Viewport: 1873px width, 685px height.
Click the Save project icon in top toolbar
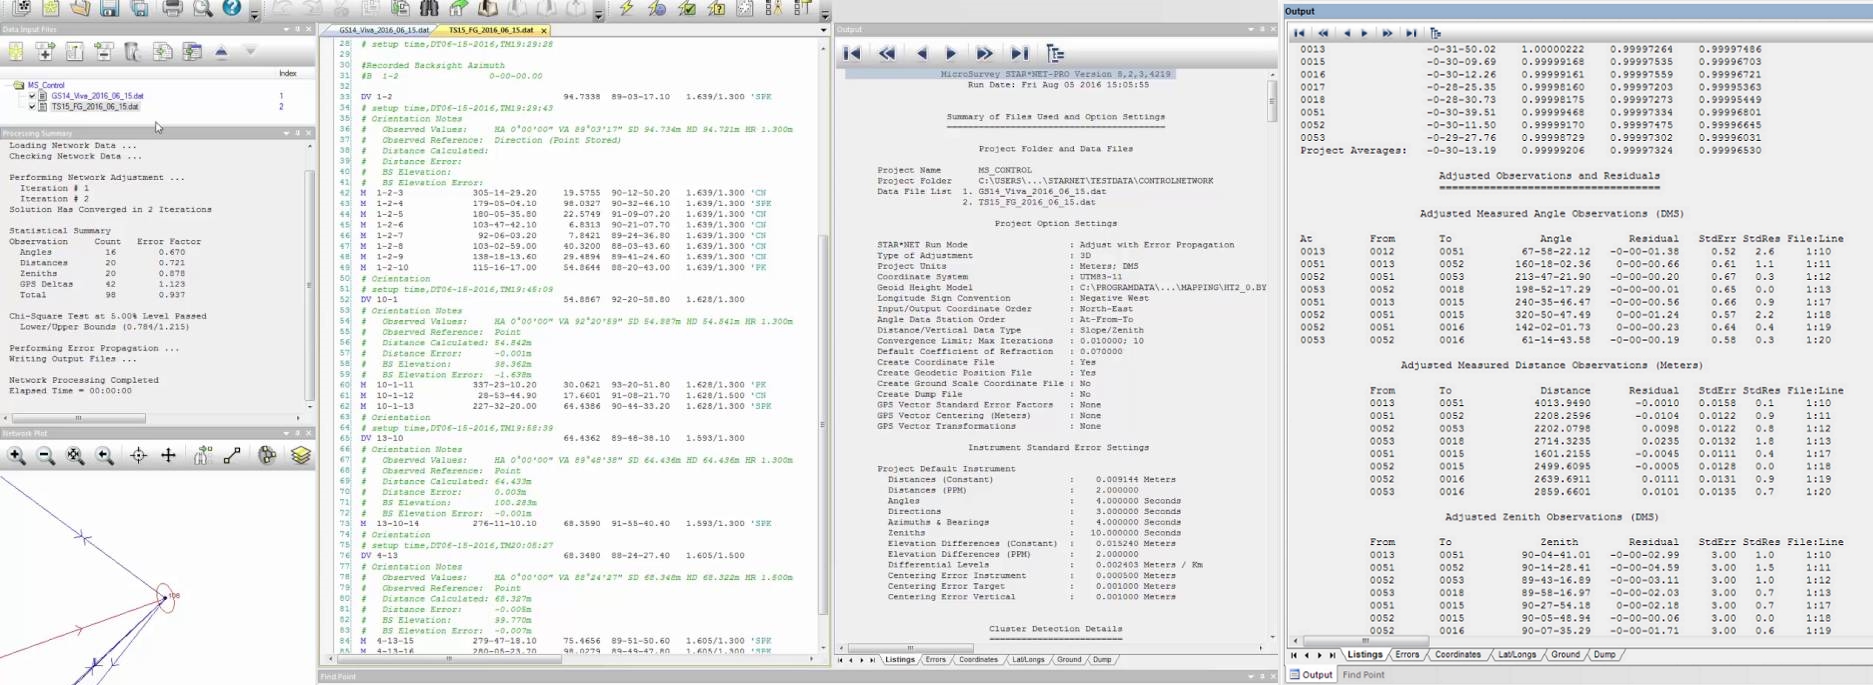pos(109,9)
